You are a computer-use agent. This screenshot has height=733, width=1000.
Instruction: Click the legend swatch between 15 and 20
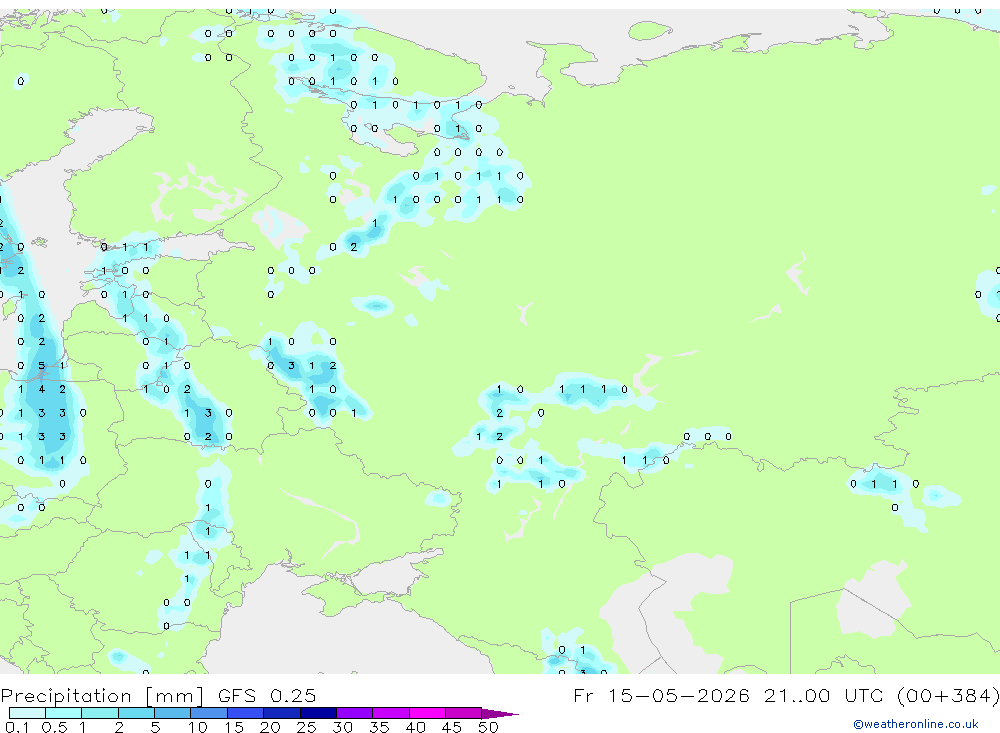click(246, 713)
